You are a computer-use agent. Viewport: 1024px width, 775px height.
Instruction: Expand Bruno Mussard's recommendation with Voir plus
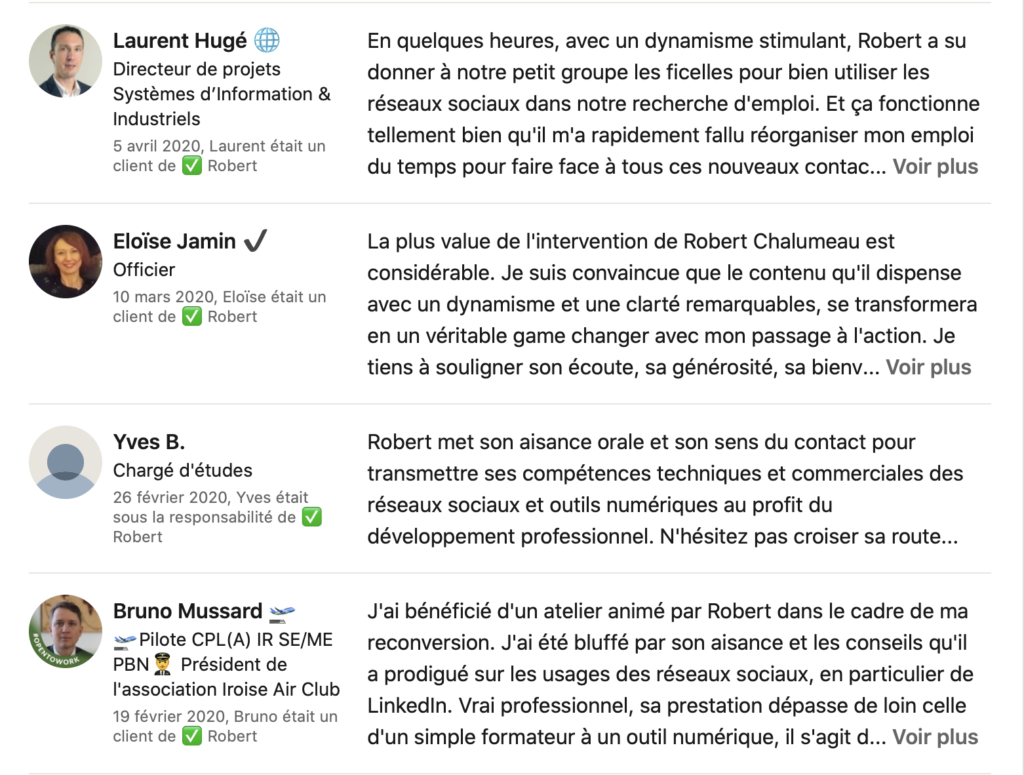(x=935, y=737)
